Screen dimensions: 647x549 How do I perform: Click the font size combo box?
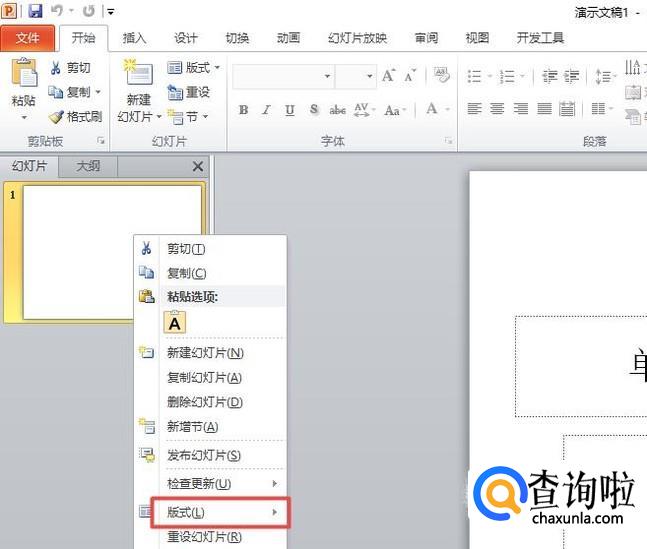pos(356,76)
